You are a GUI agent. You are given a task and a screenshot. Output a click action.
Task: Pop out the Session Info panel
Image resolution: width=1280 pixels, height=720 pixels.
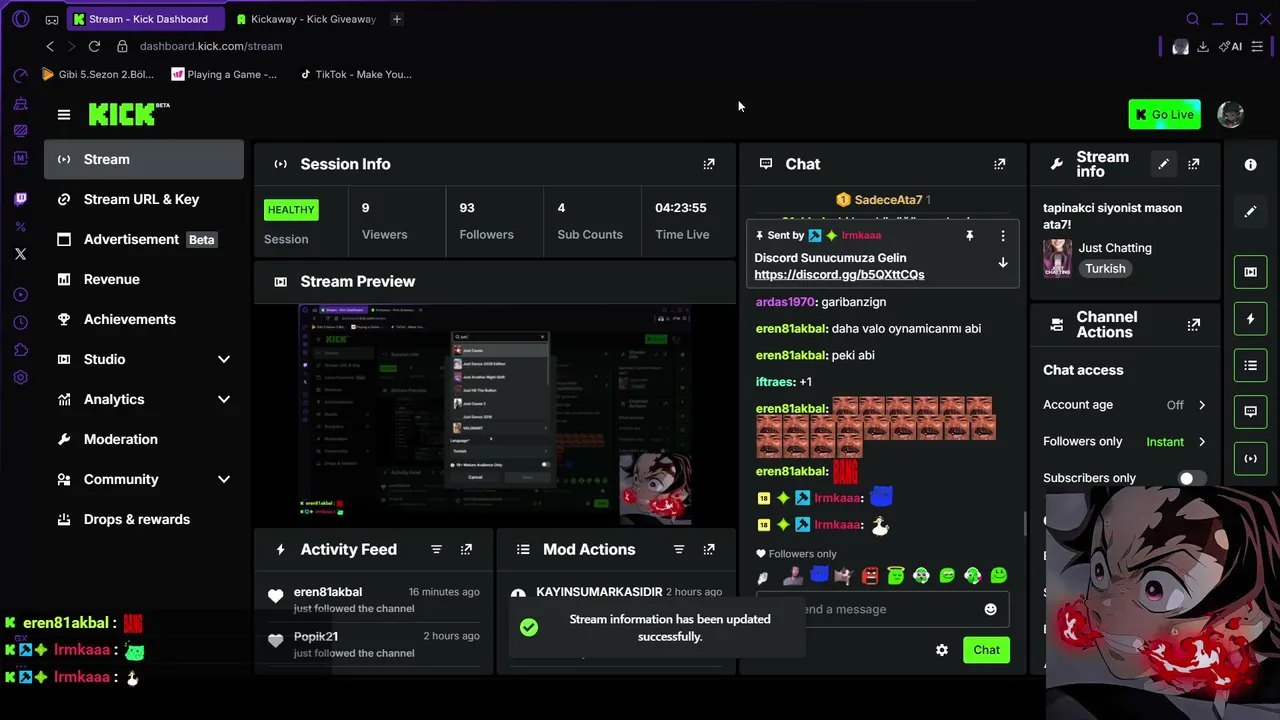[x=709, y=164]
